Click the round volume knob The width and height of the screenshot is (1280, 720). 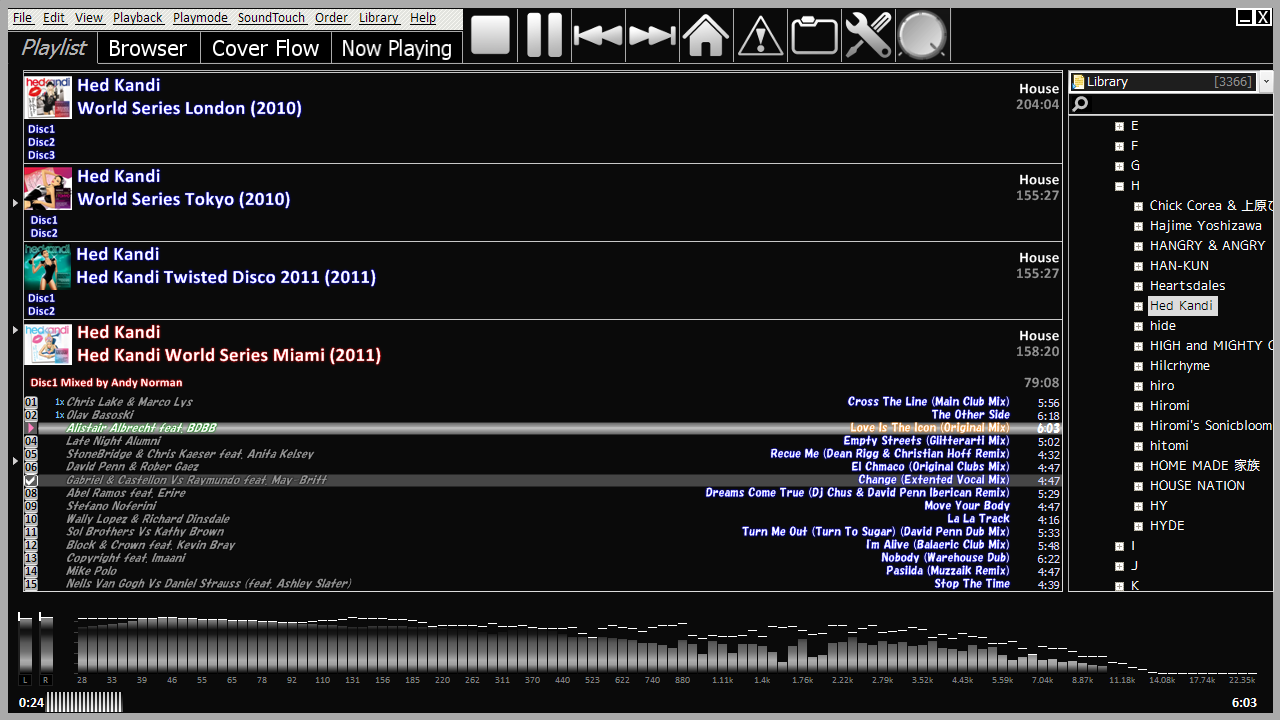[x=922, y=36]
